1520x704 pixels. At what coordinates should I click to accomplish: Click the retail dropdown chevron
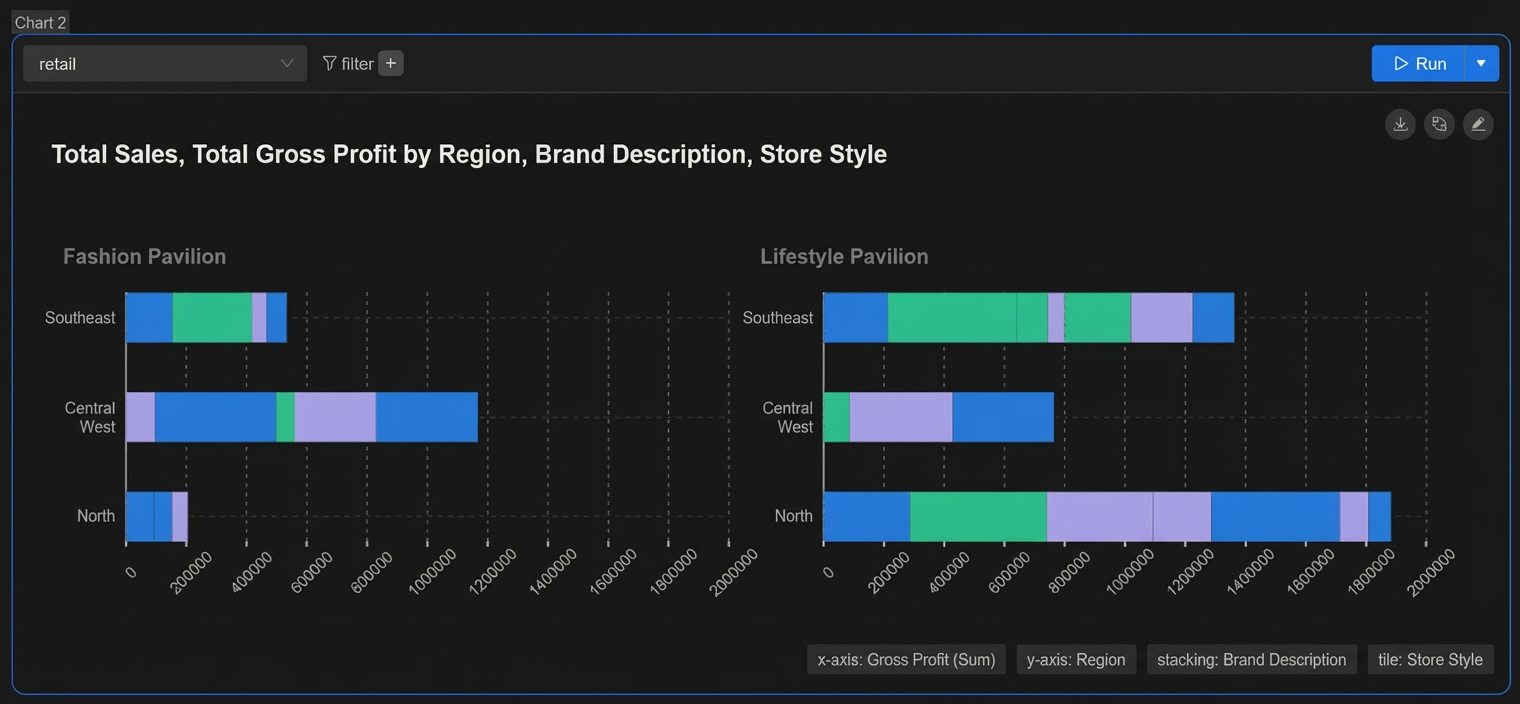click(x=287, y=63)
